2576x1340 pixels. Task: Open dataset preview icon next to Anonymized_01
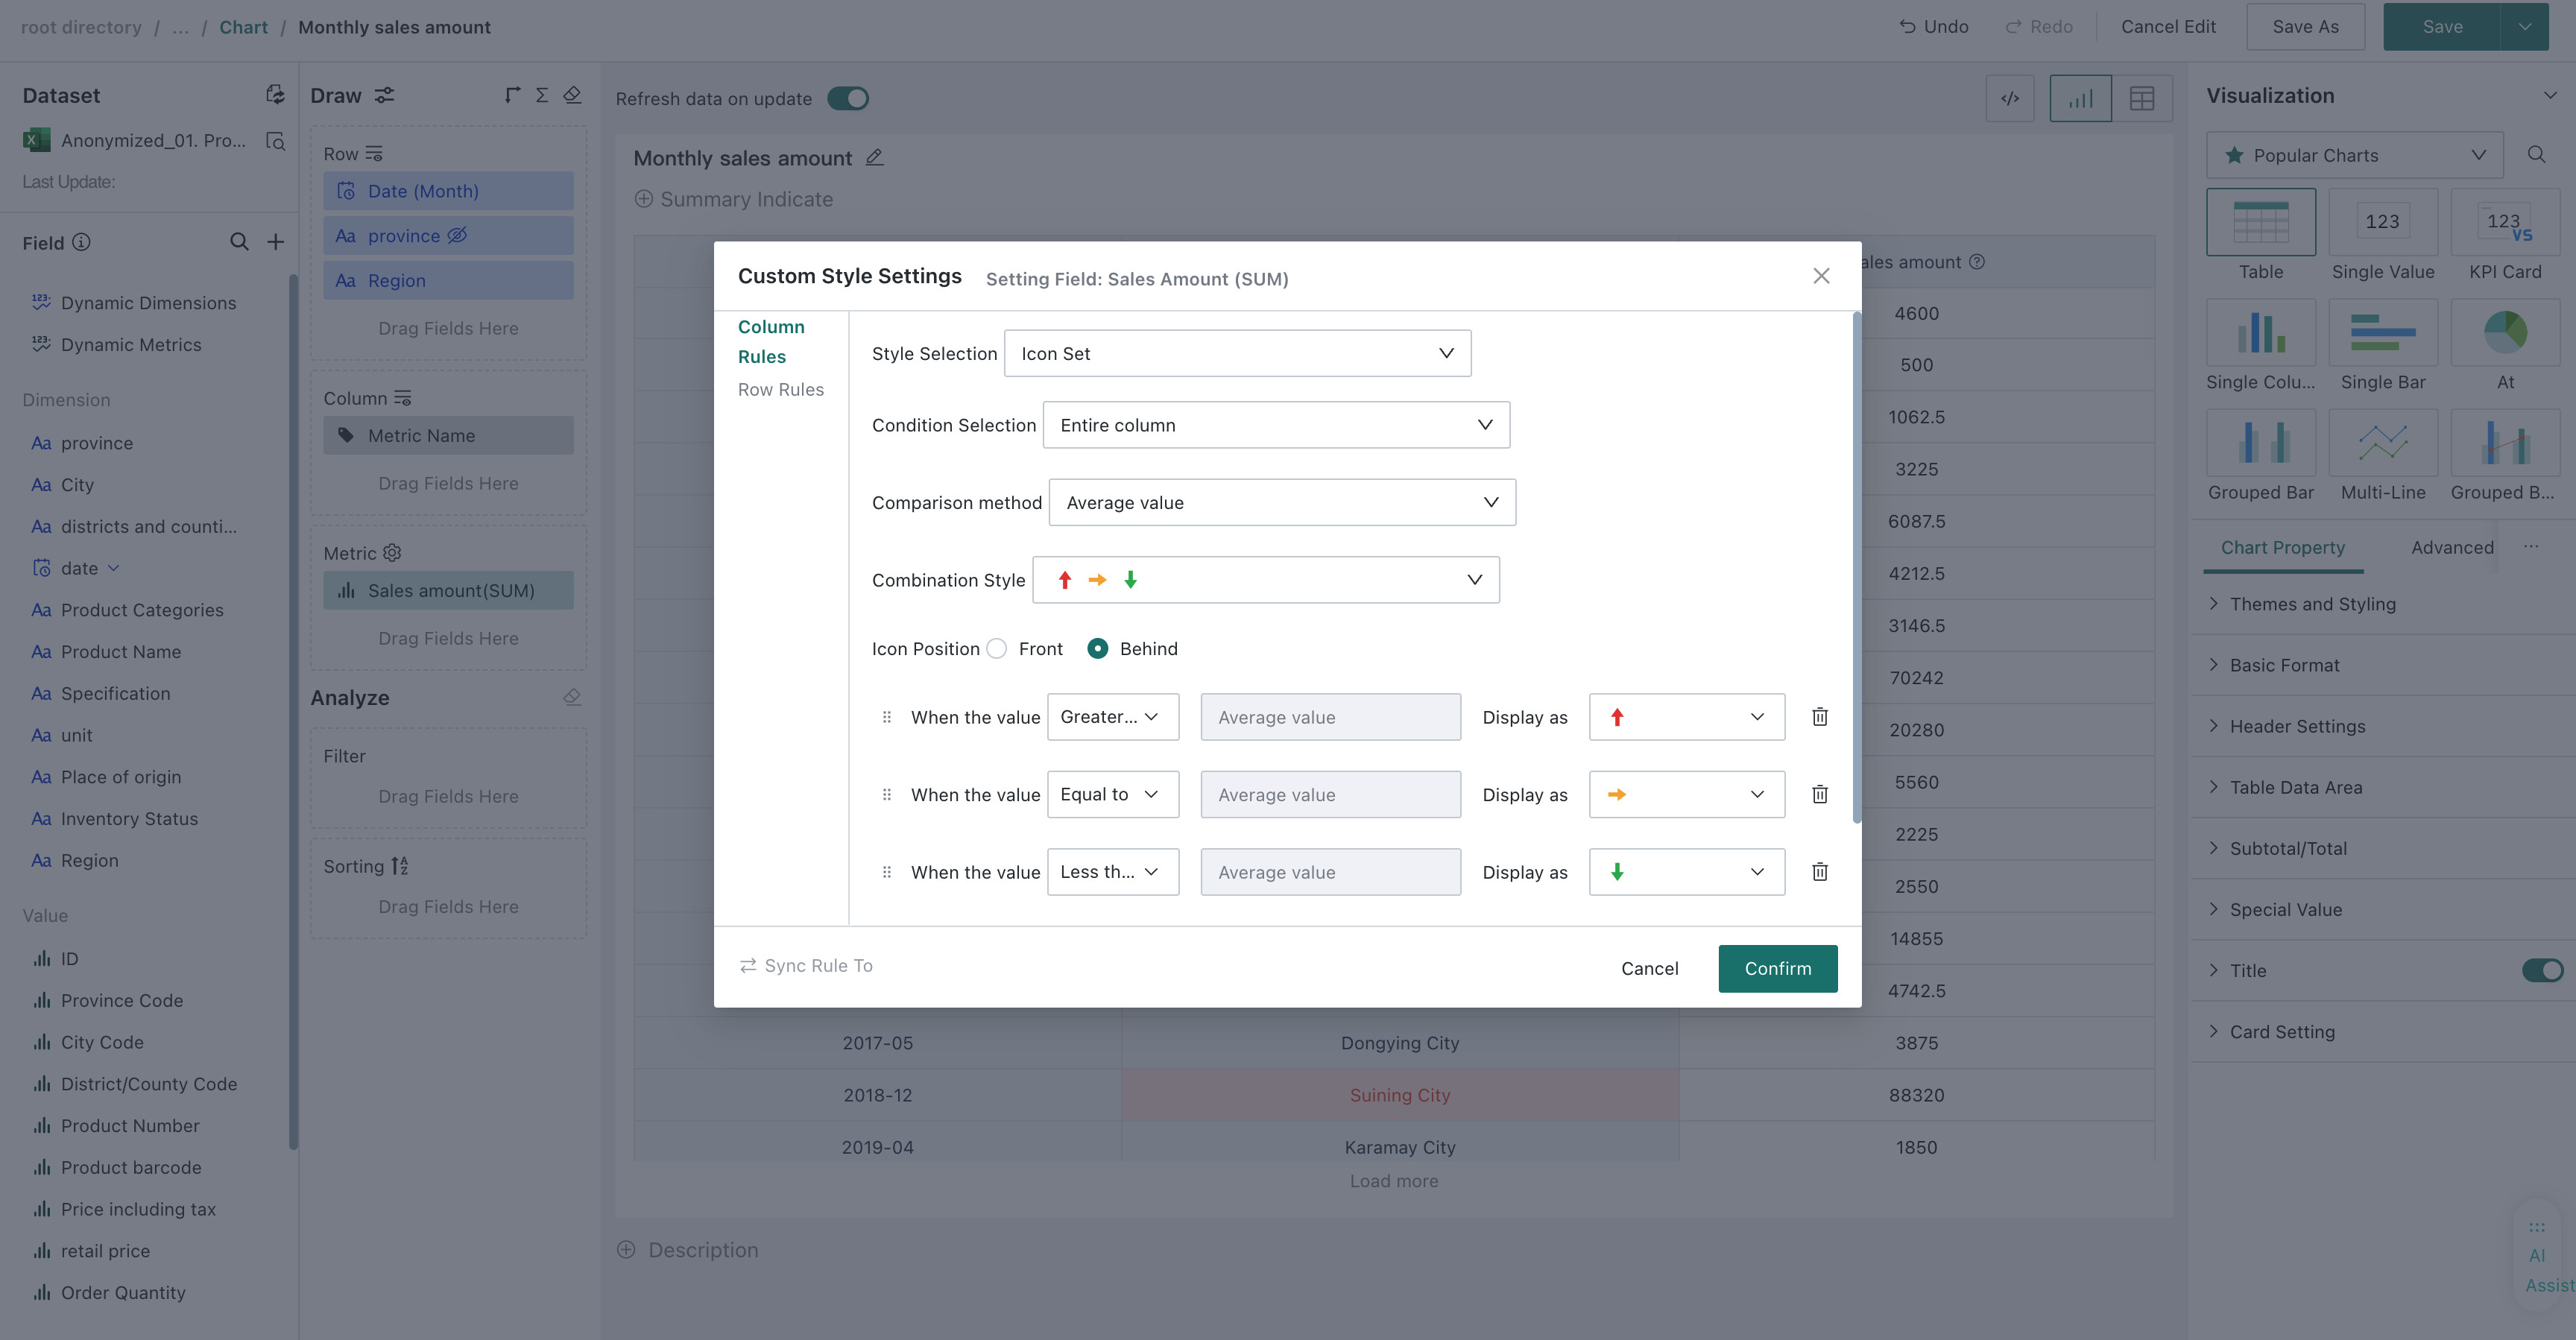click(275, 141)
